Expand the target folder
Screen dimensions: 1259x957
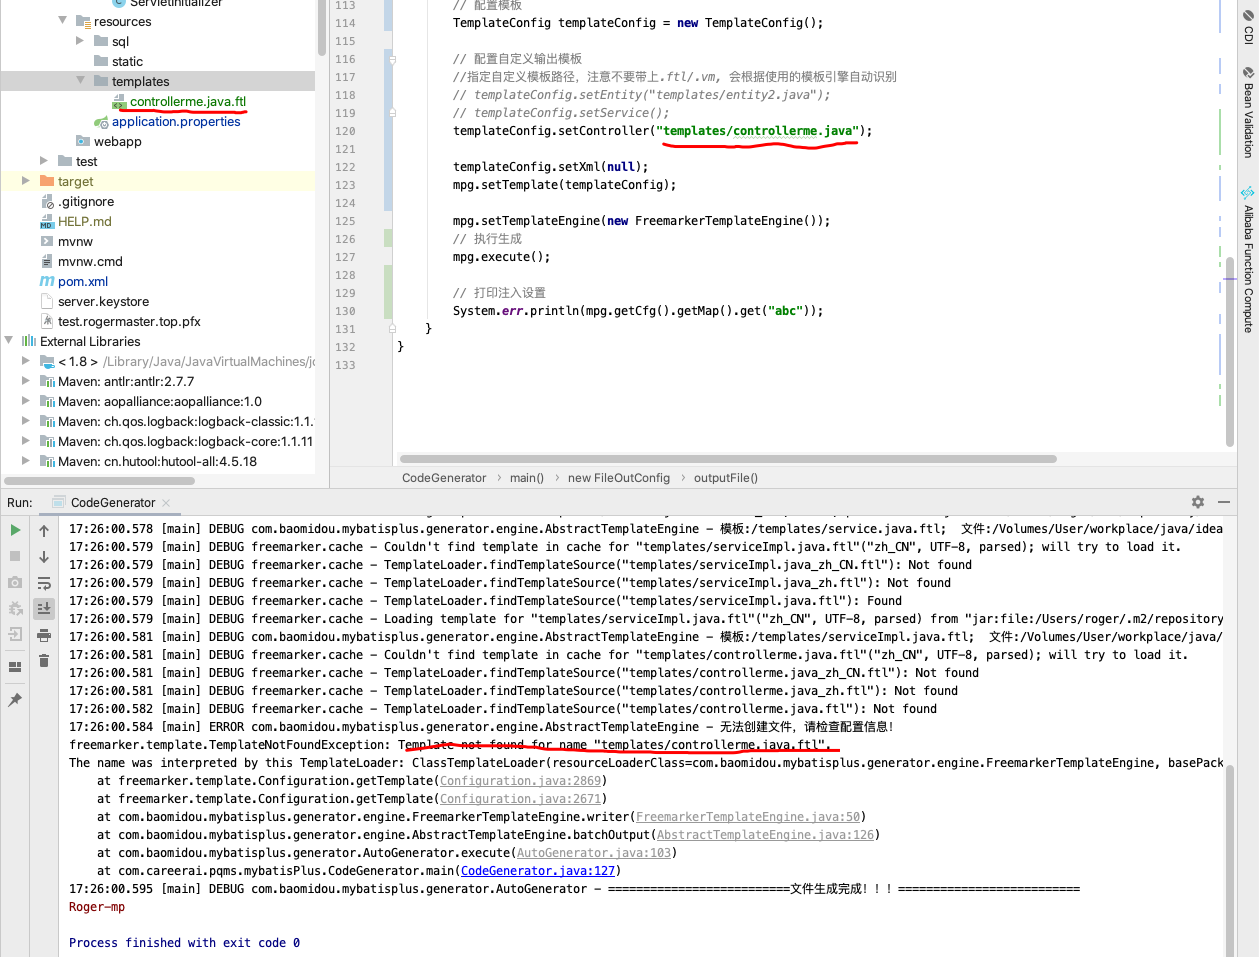pyautogui.click(x=26, y=181)
